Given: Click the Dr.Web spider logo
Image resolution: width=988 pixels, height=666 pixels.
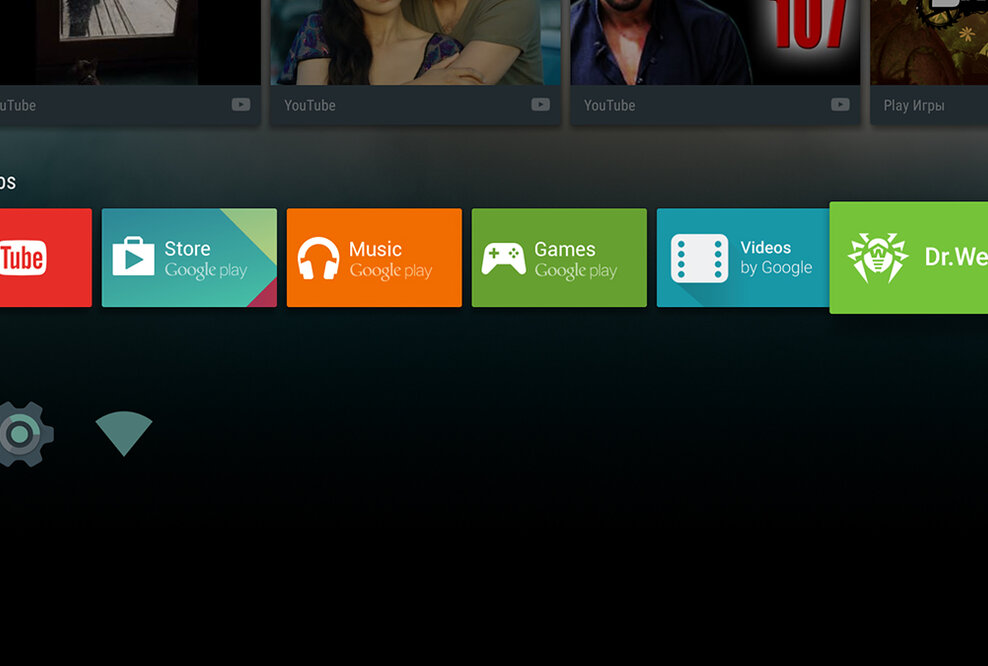Looking at the screenshot, I should [x=877, y=258].
